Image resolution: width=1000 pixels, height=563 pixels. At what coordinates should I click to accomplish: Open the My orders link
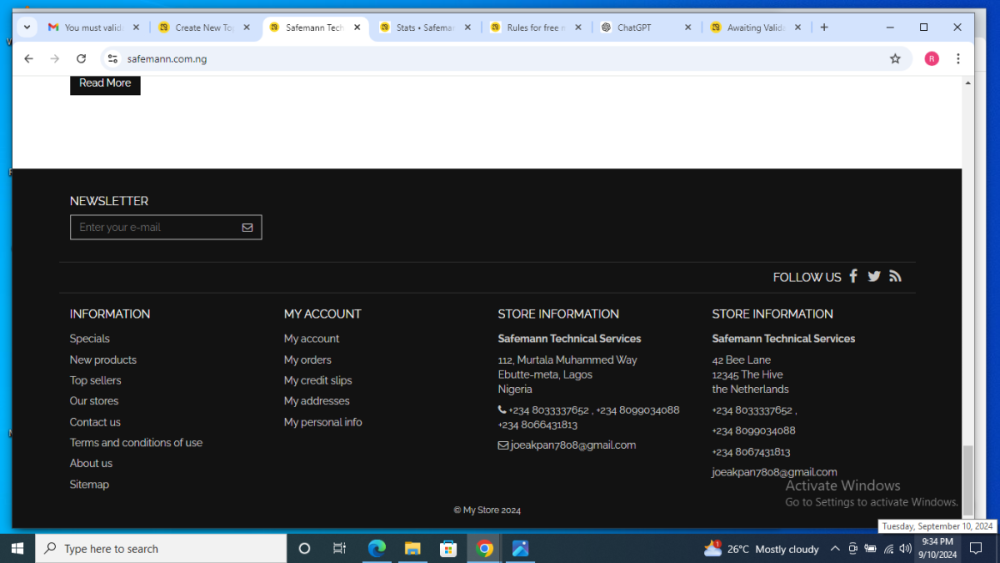click(307, 360)
